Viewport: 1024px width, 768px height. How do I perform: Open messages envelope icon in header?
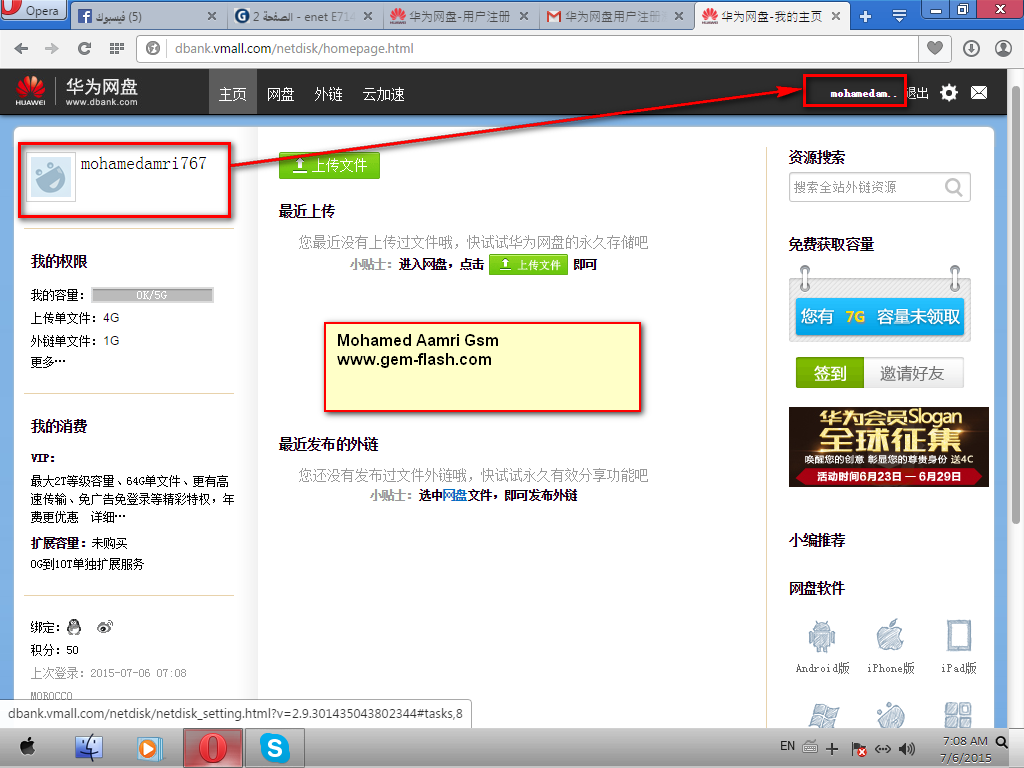click(x=979, y=93)
